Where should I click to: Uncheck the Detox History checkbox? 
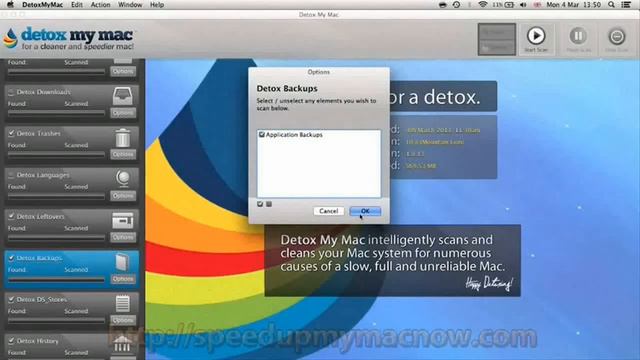(x=11, y=340)
